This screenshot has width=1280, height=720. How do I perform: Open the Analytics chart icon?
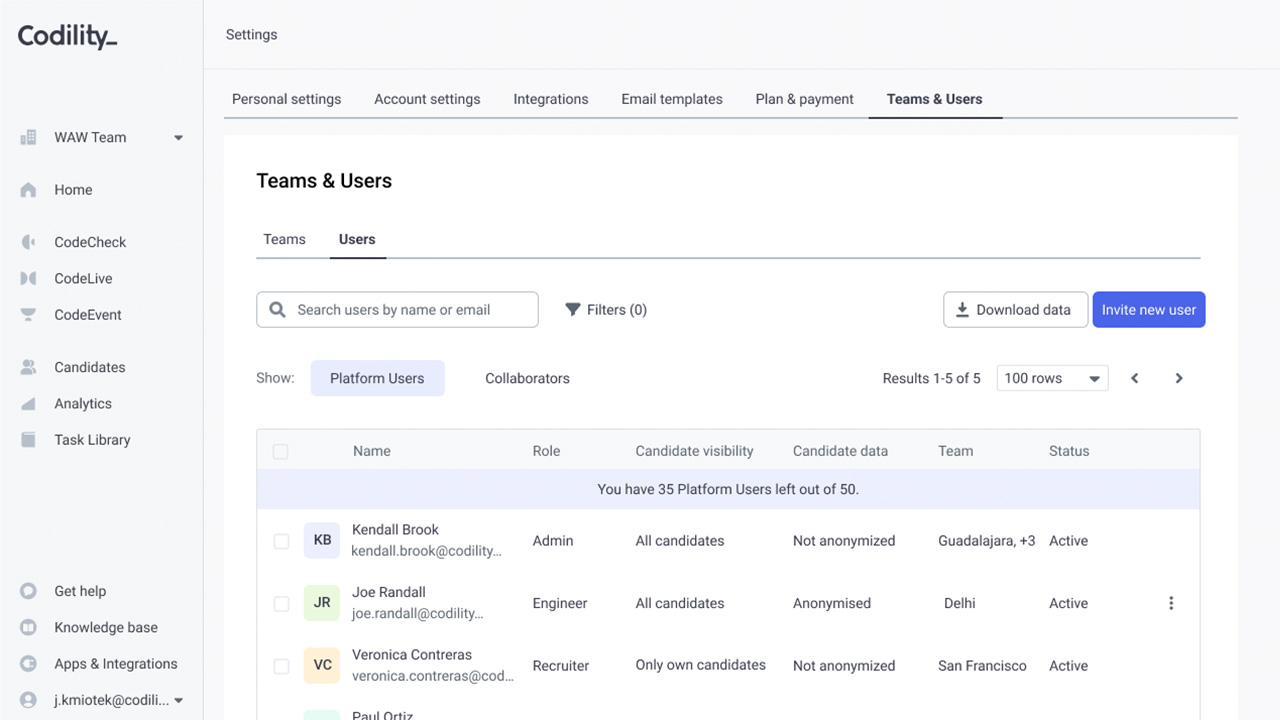click(28, 404)
